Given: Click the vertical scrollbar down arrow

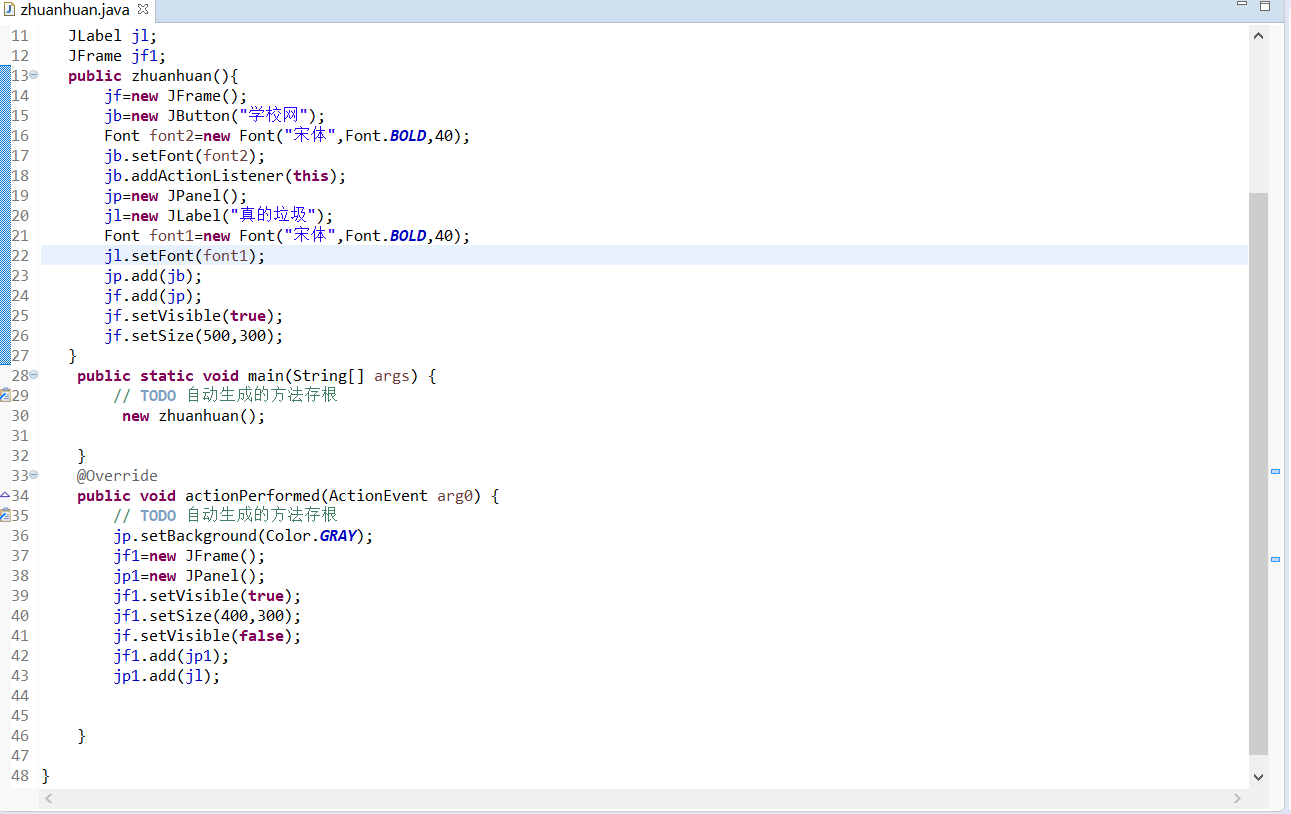Looking at the screenshot, I should pos(1258,777).
